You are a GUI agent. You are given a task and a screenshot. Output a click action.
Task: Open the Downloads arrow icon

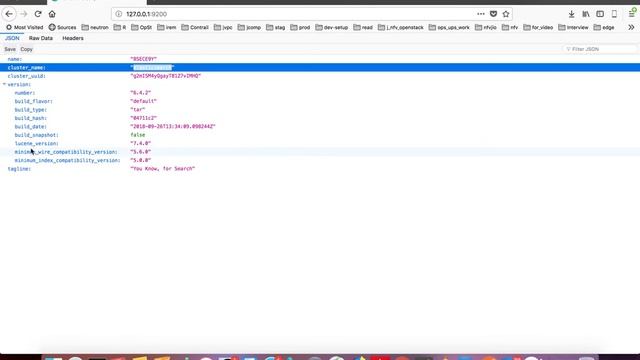coord(571,14)
